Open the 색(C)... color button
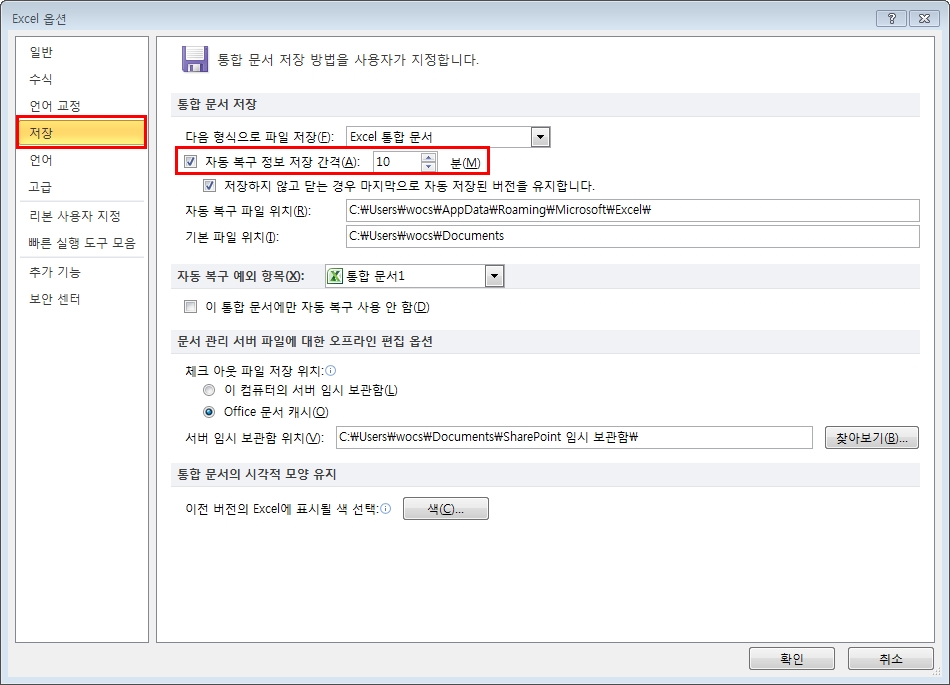This screenshot has height=685, width=950. point(445,509)
